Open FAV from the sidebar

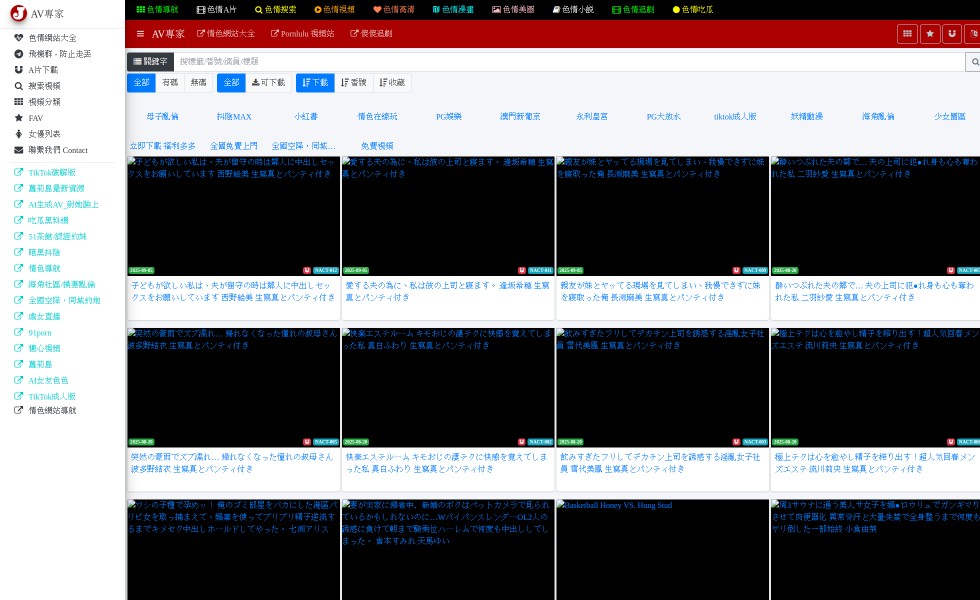pyautogui.click(x=35, y=118)
